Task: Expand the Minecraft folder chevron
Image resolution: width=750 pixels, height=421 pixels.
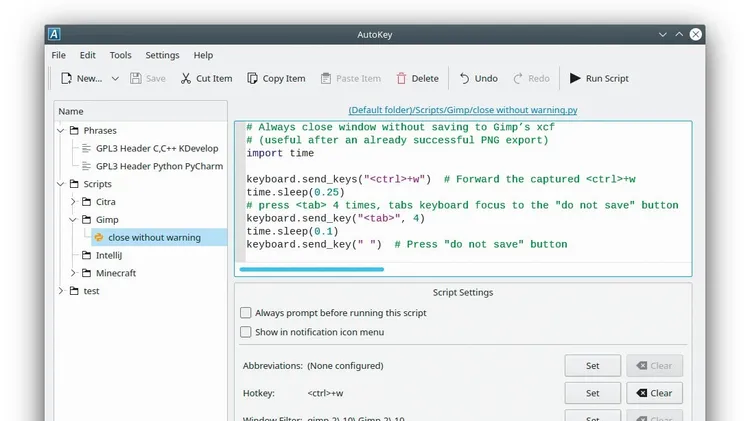Action: 73,273
